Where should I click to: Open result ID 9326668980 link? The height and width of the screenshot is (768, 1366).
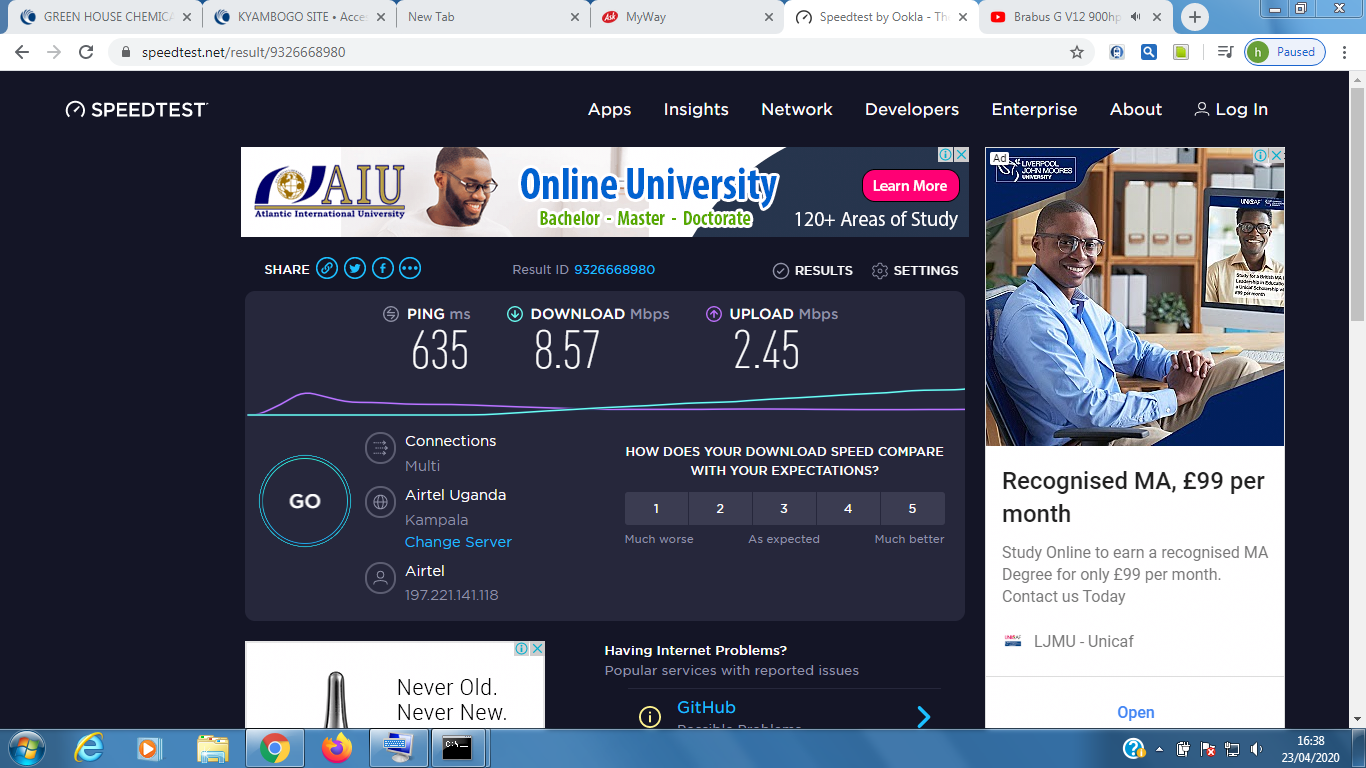click(x=614, y=270)
